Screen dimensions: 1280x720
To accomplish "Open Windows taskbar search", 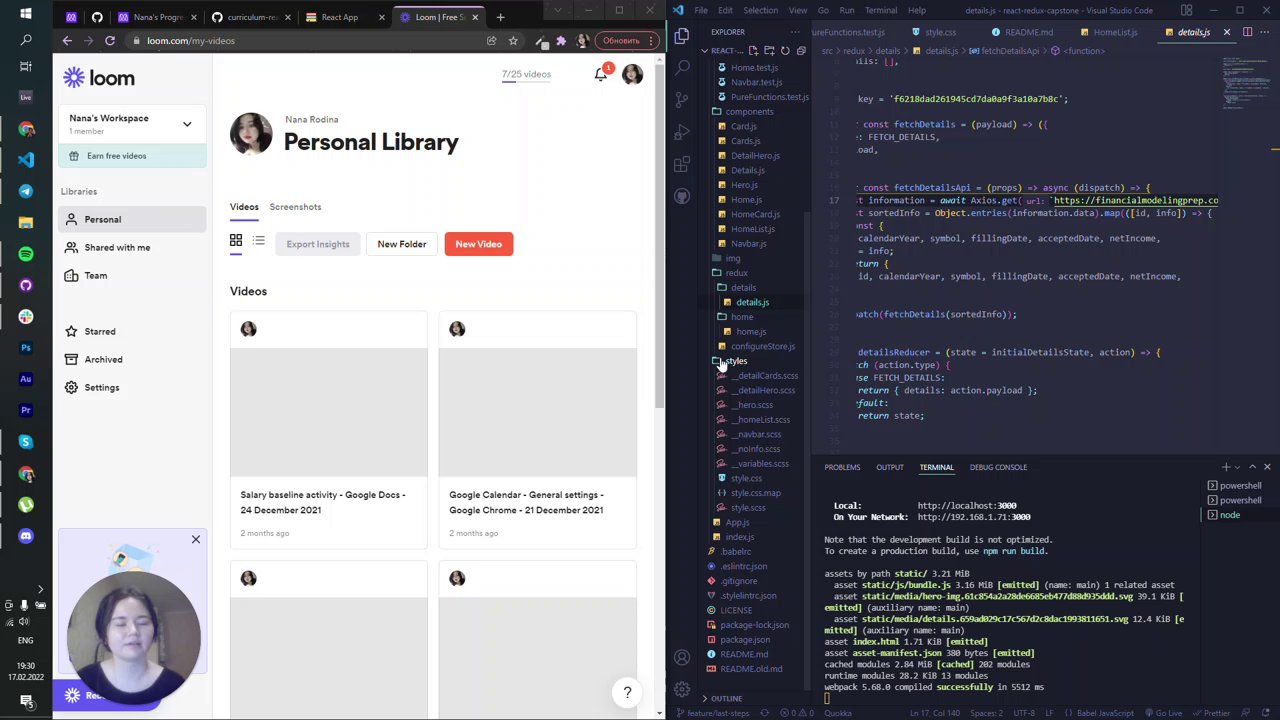I will pyautogui.click(x=26, y=40).
